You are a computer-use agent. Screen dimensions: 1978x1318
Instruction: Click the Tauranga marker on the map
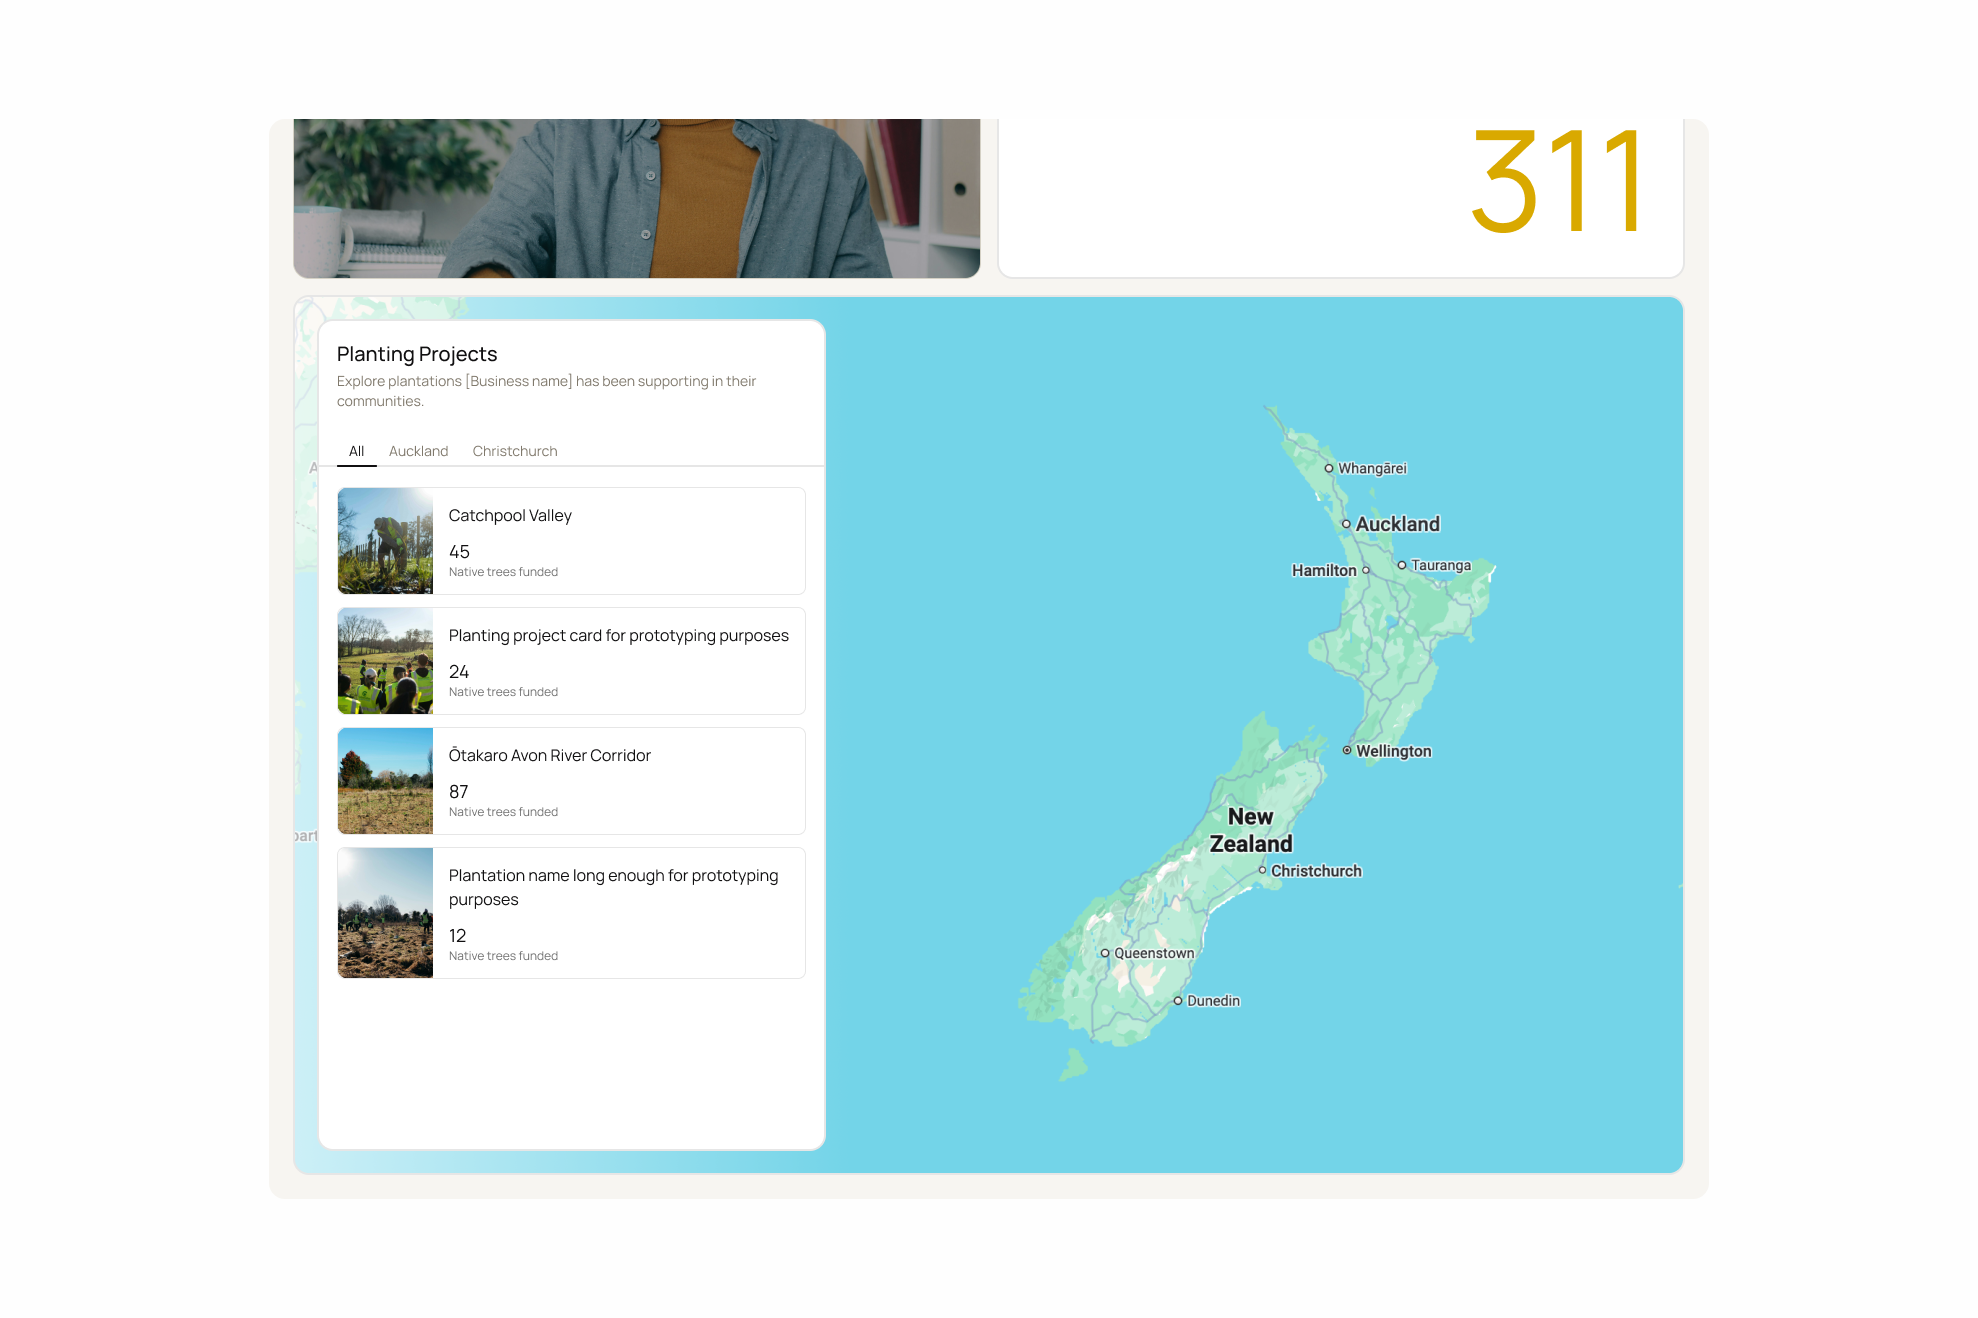[1402, 565]
